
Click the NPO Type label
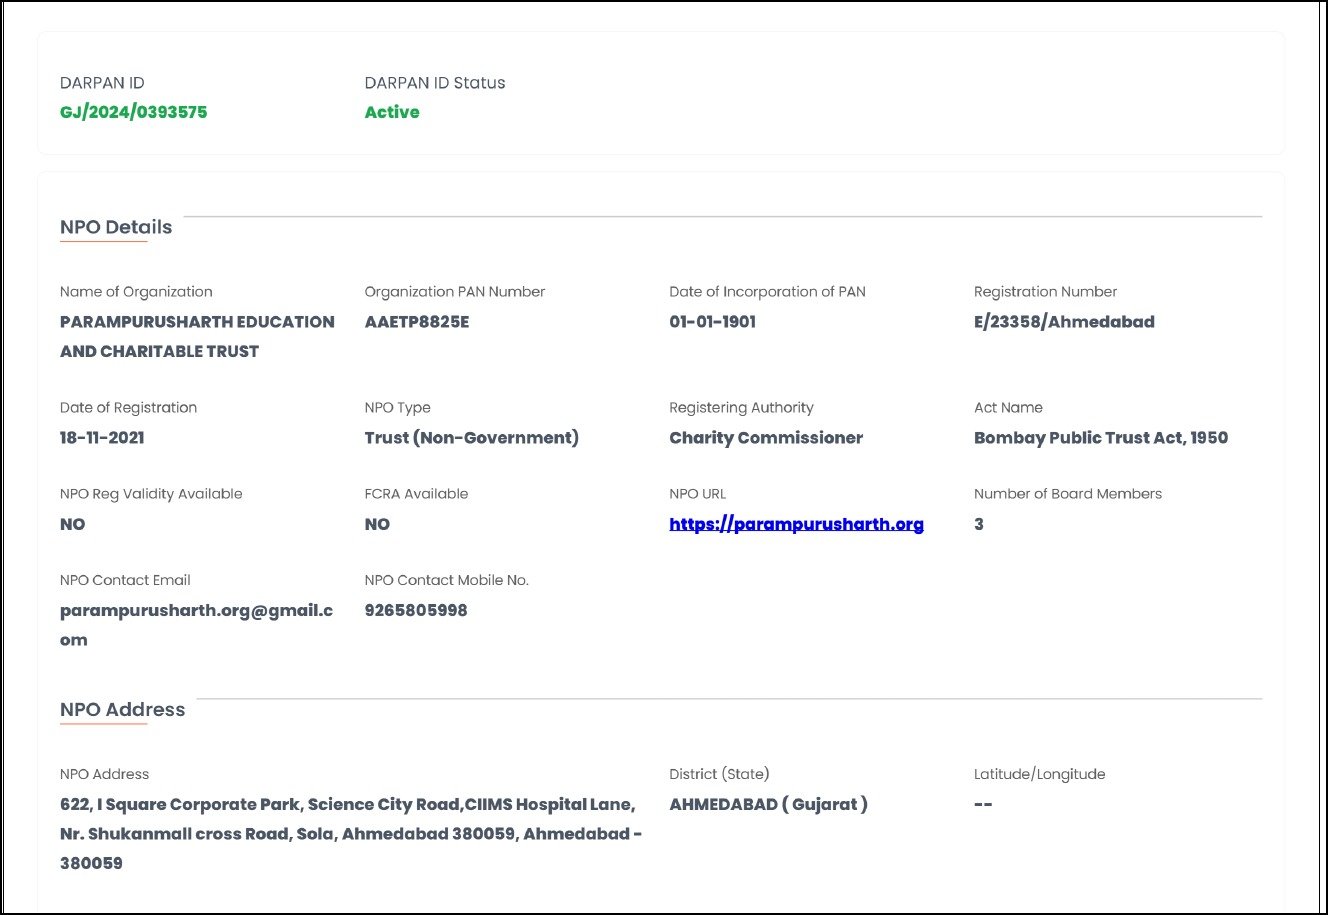coord(398,408)
